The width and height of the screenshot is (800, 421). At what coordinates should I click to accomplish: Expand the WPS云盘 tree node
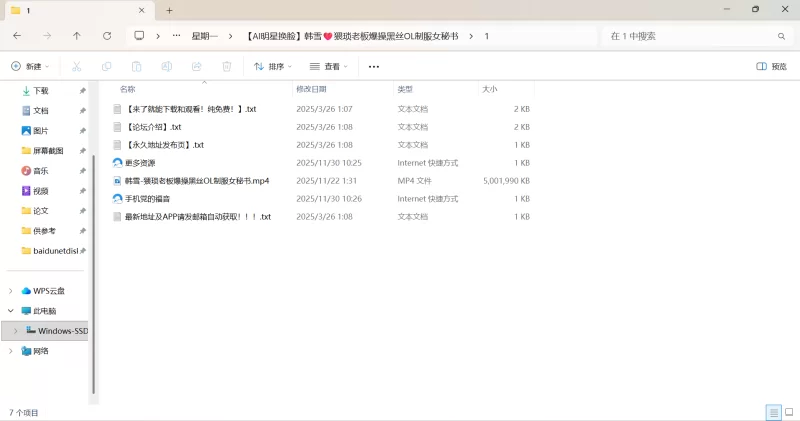pos(11,291)
